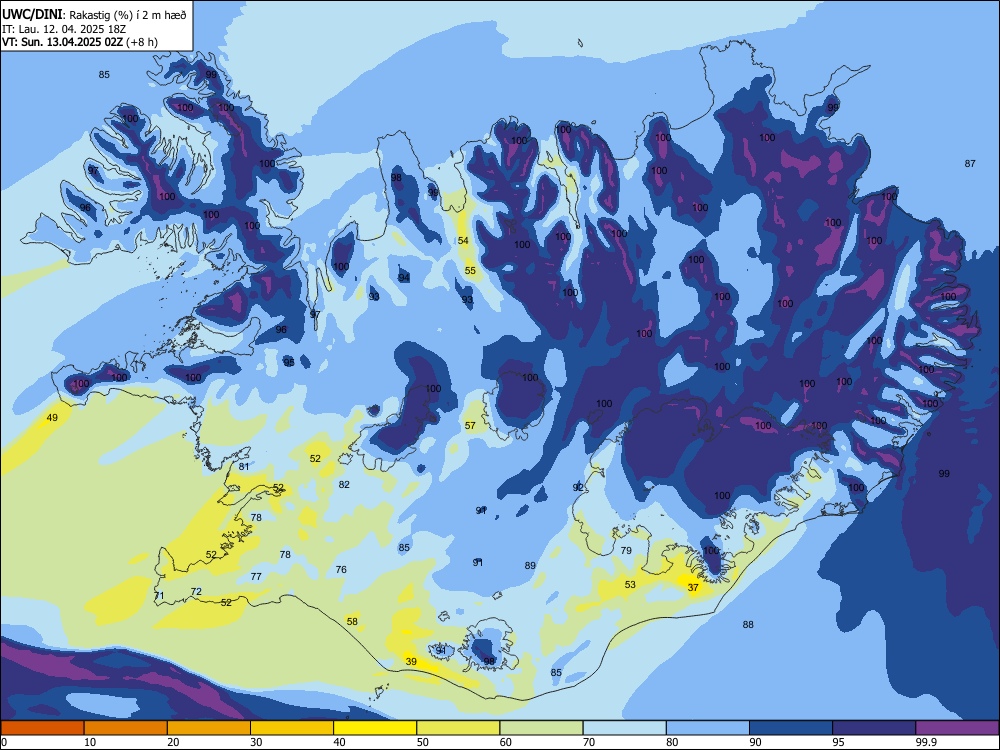Screen dimensions: 1000x750
Task: Click the map value '54' in the northern yellow strip
Action: pyautogui.click(x=463, y=240)
